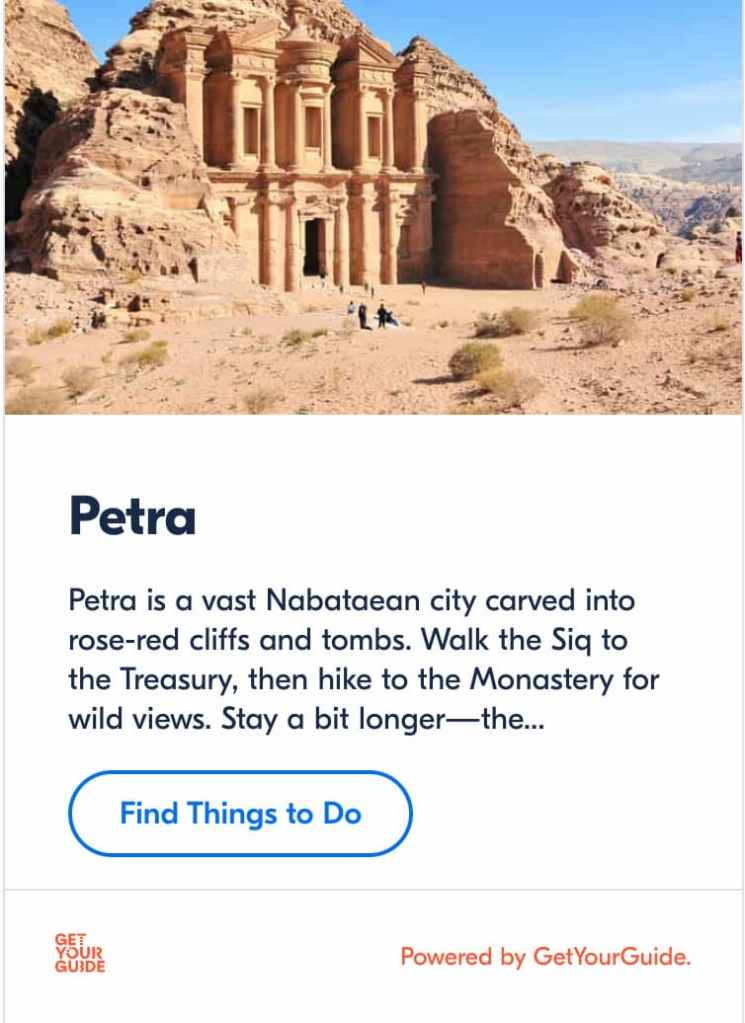Open the Petra Monastery photo
This screenshot has width=745, height=1023.
click(372, 206)
